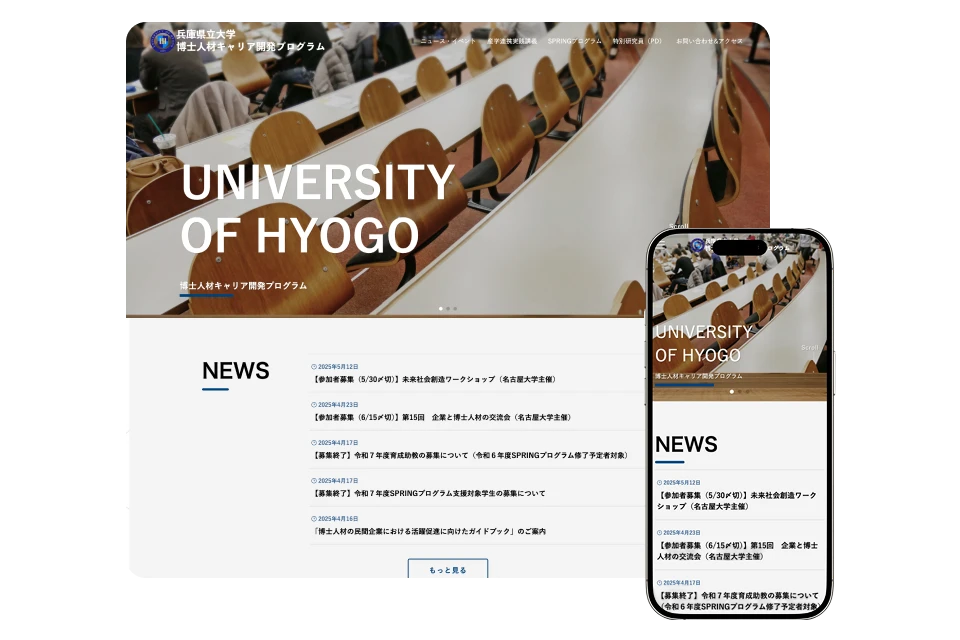Image resolution: width=960 pixels, height=640 pixels.
Task: Click UNIVERSITY OF HYOGO headline on desktop hero
Action: coord(317,208)
